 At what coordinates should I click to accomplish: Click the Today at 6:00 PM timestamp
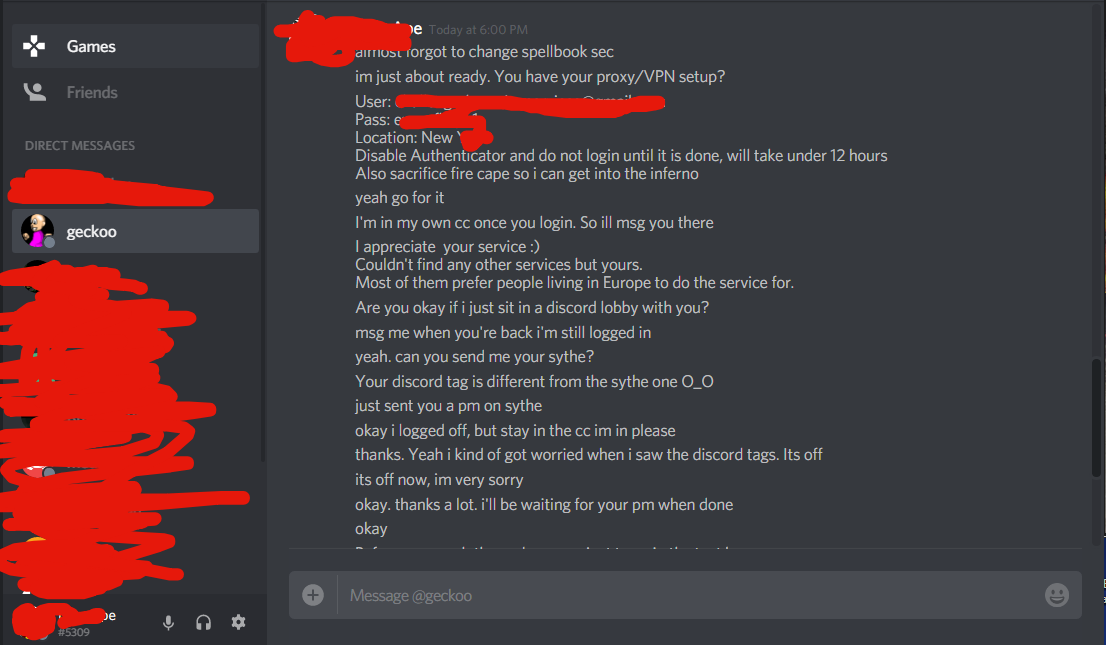click(478, 30)
